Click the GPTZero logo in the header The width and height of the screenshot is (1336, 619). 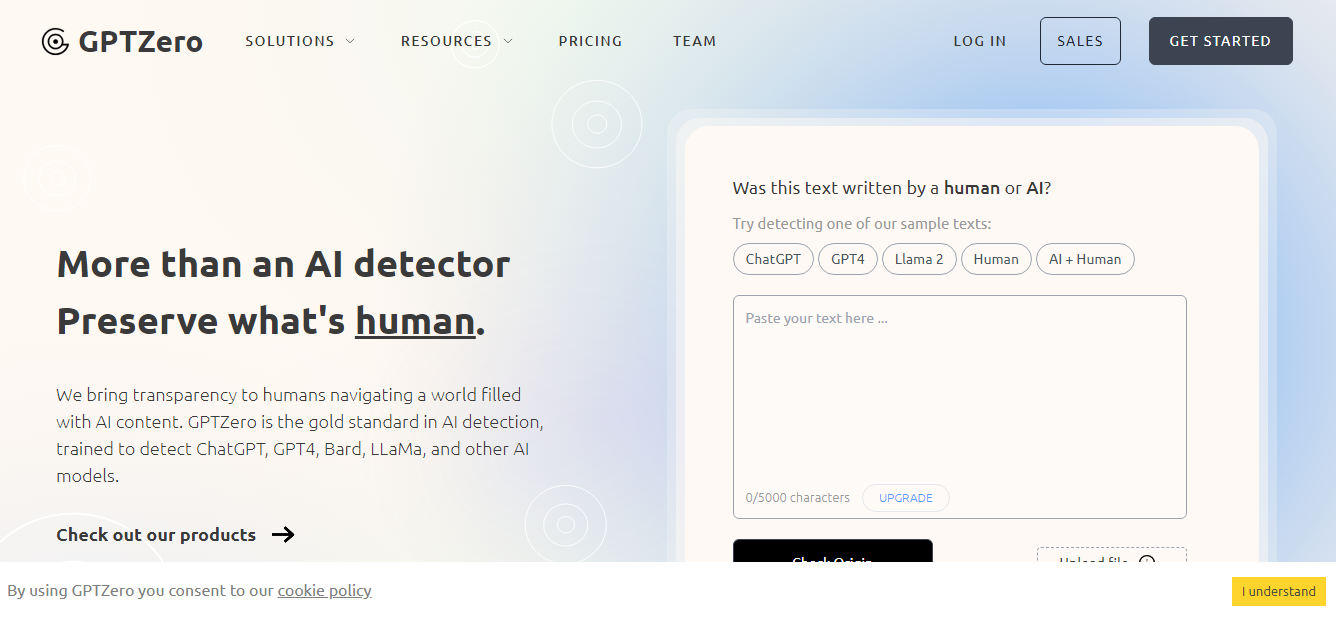point(122,41)
